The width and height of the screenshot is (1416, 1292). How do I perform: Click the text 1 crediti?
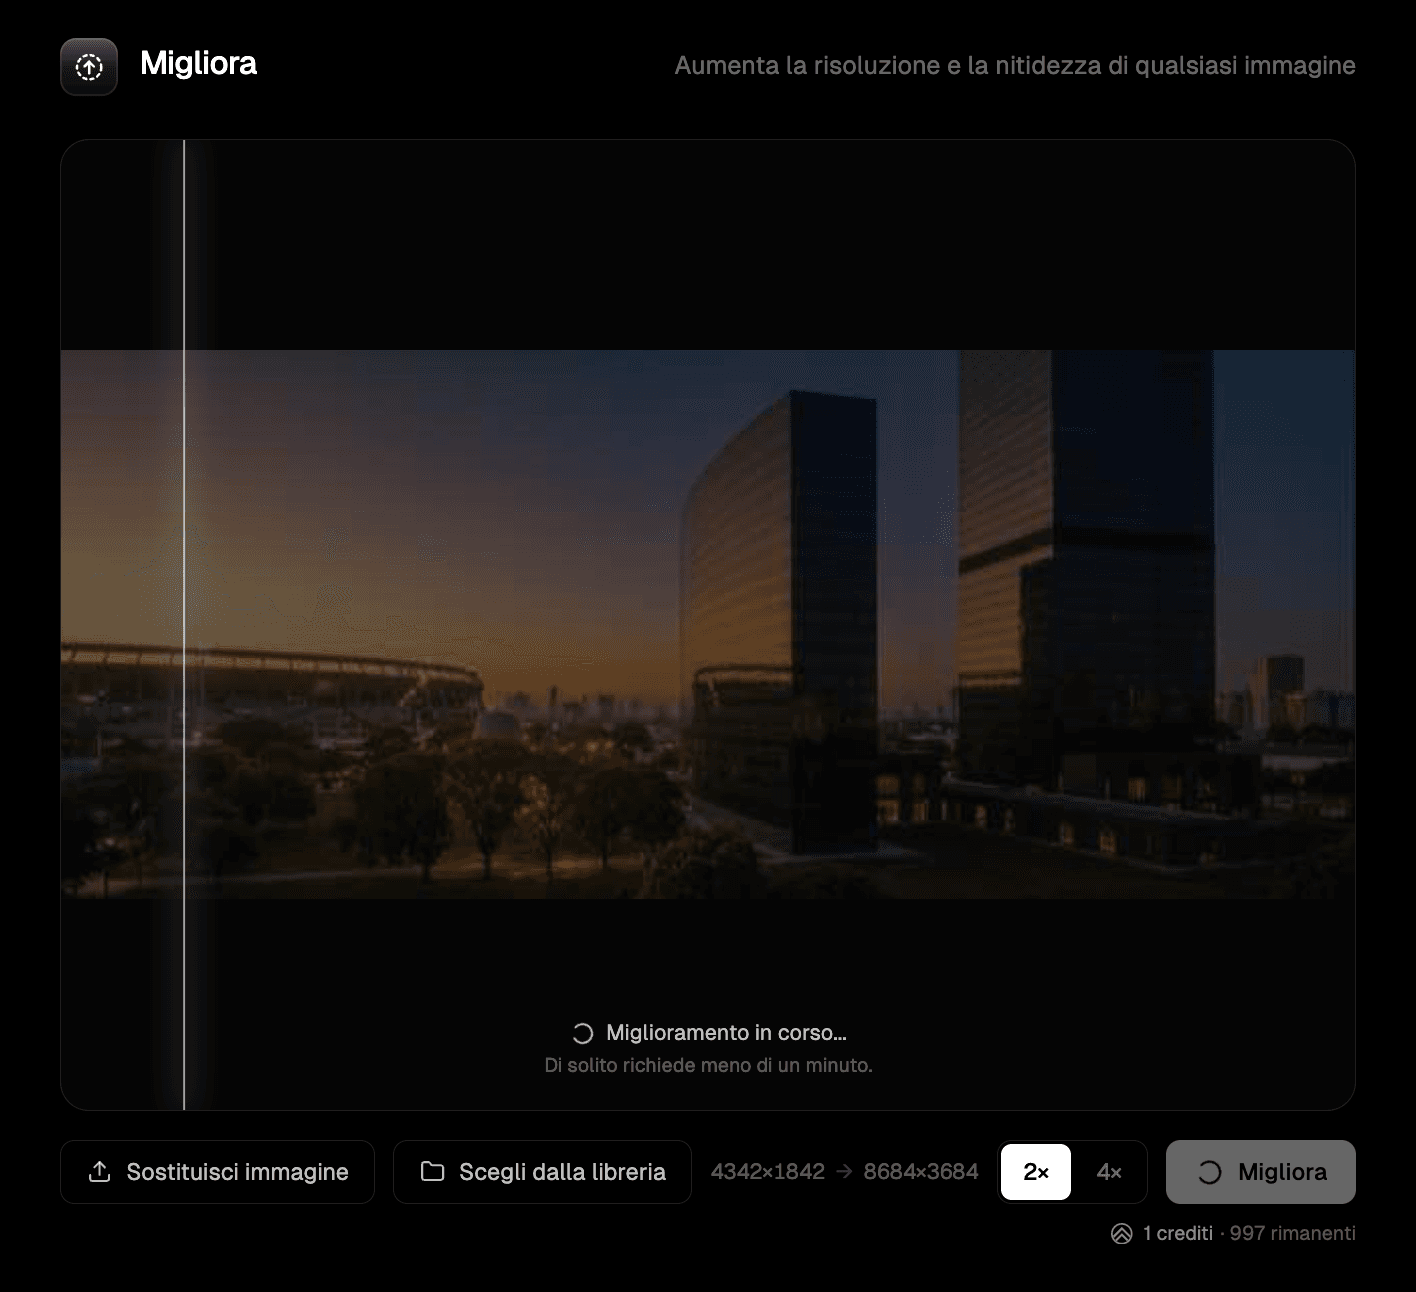click(1178, 1234)
